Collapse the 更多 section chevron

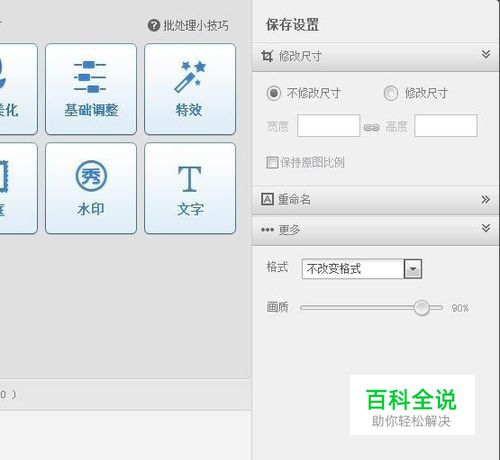(486, 228)
